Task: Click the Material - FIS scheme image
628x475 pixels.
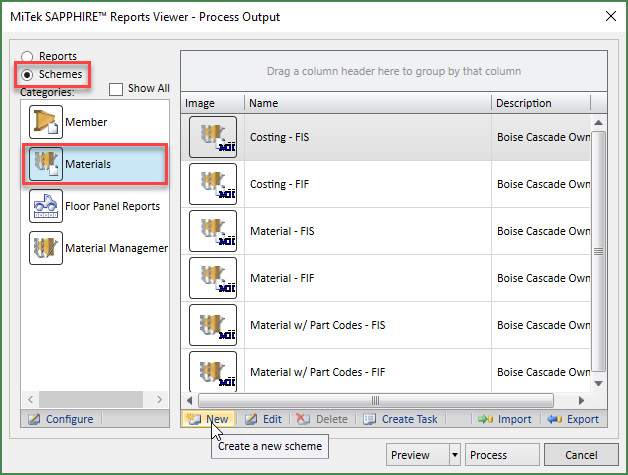Action: 213,231
